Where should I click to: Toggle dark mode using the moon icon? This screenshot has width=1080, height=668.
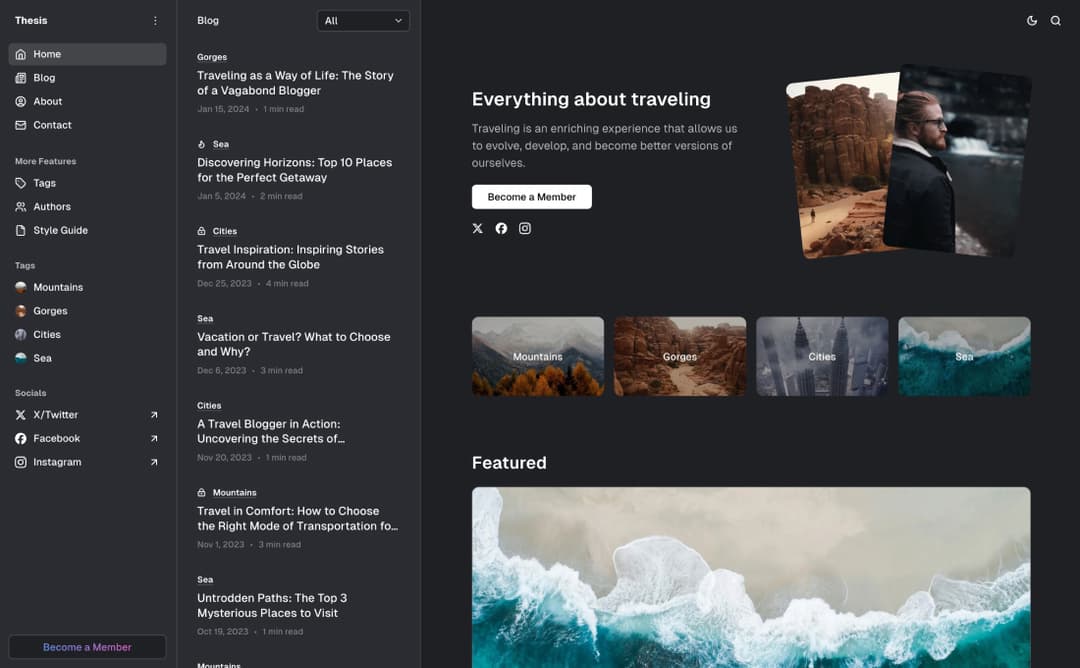point(1032,20)
